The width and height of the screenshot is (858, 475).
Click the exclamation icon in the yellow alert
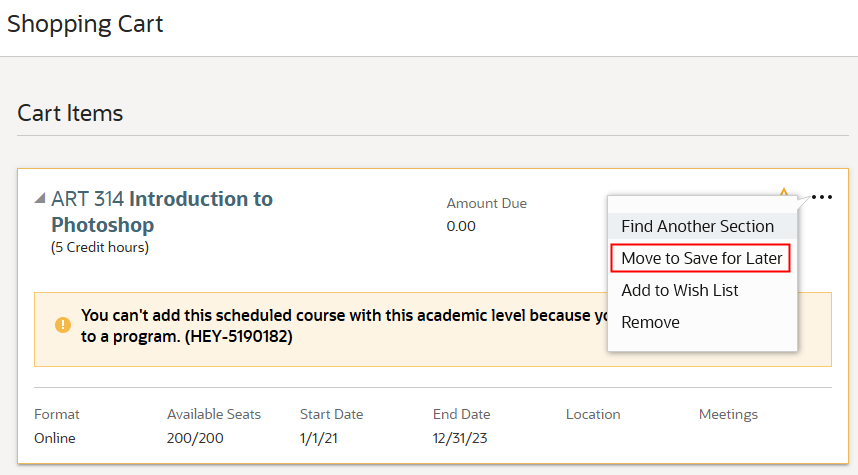tap(63, 325)
